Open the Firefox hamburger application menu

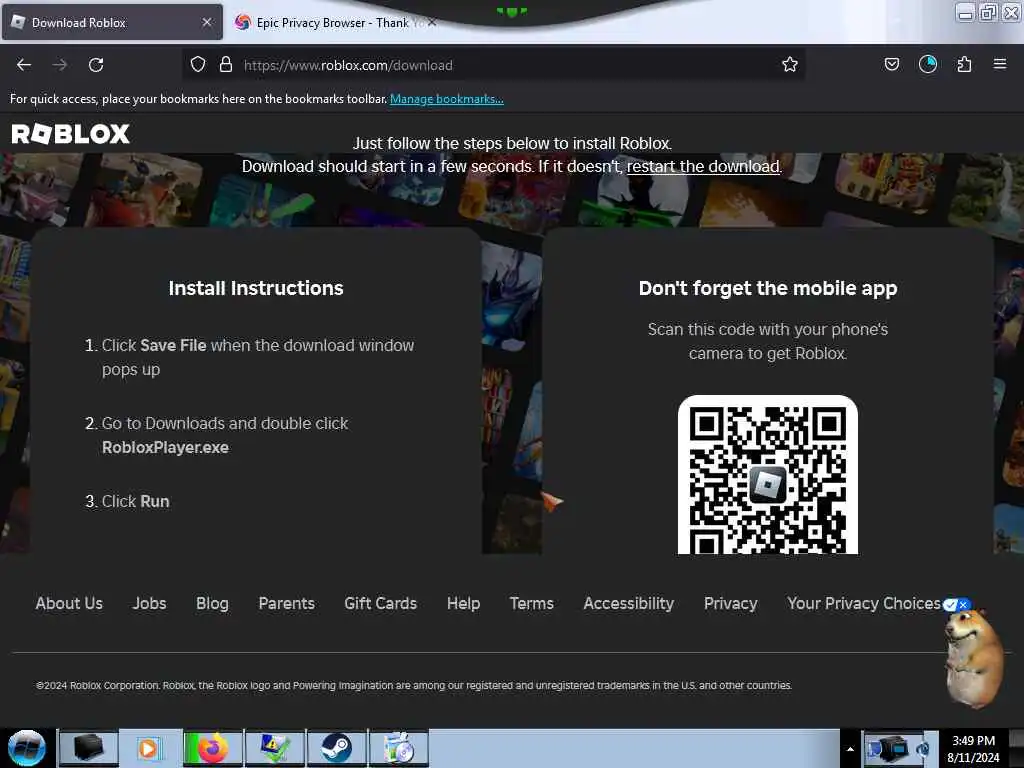click(x=1000, y=64)
